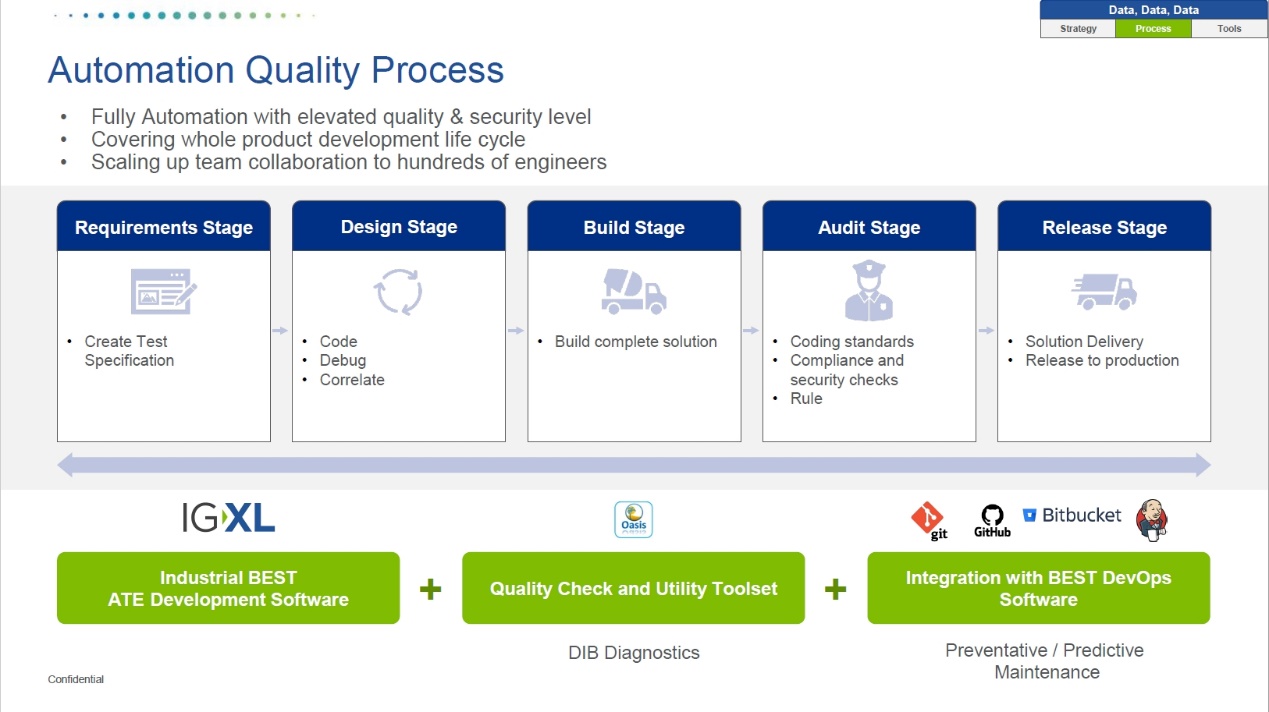
Task: Click the IG-XL logo
Action: (x=228, y=517)
